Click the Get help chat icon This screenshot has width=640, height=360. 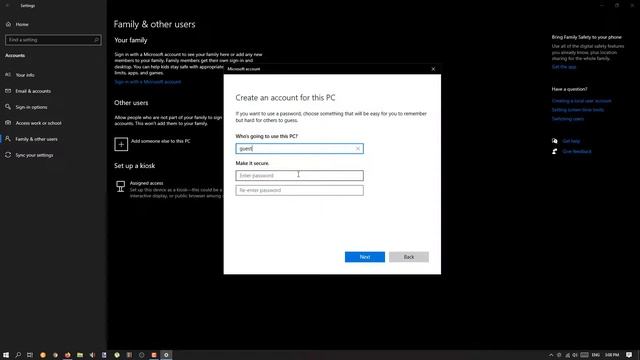coord(555,141)
